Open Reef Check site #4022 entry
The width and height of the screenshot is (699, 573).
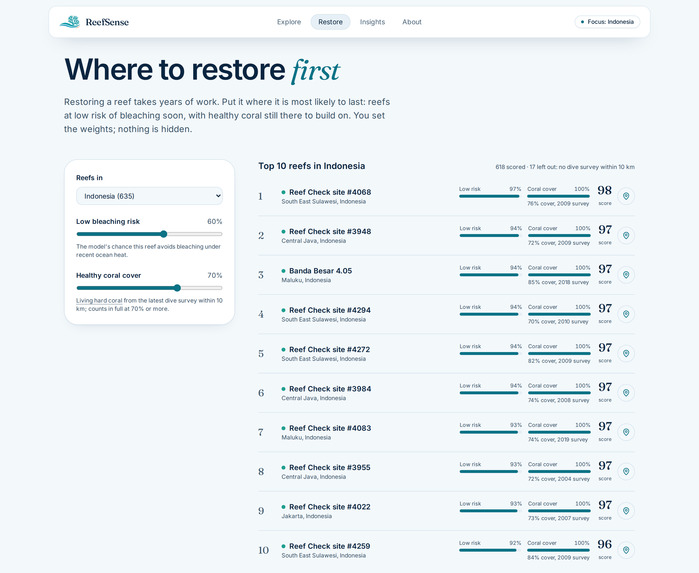[x=330, y=507]
